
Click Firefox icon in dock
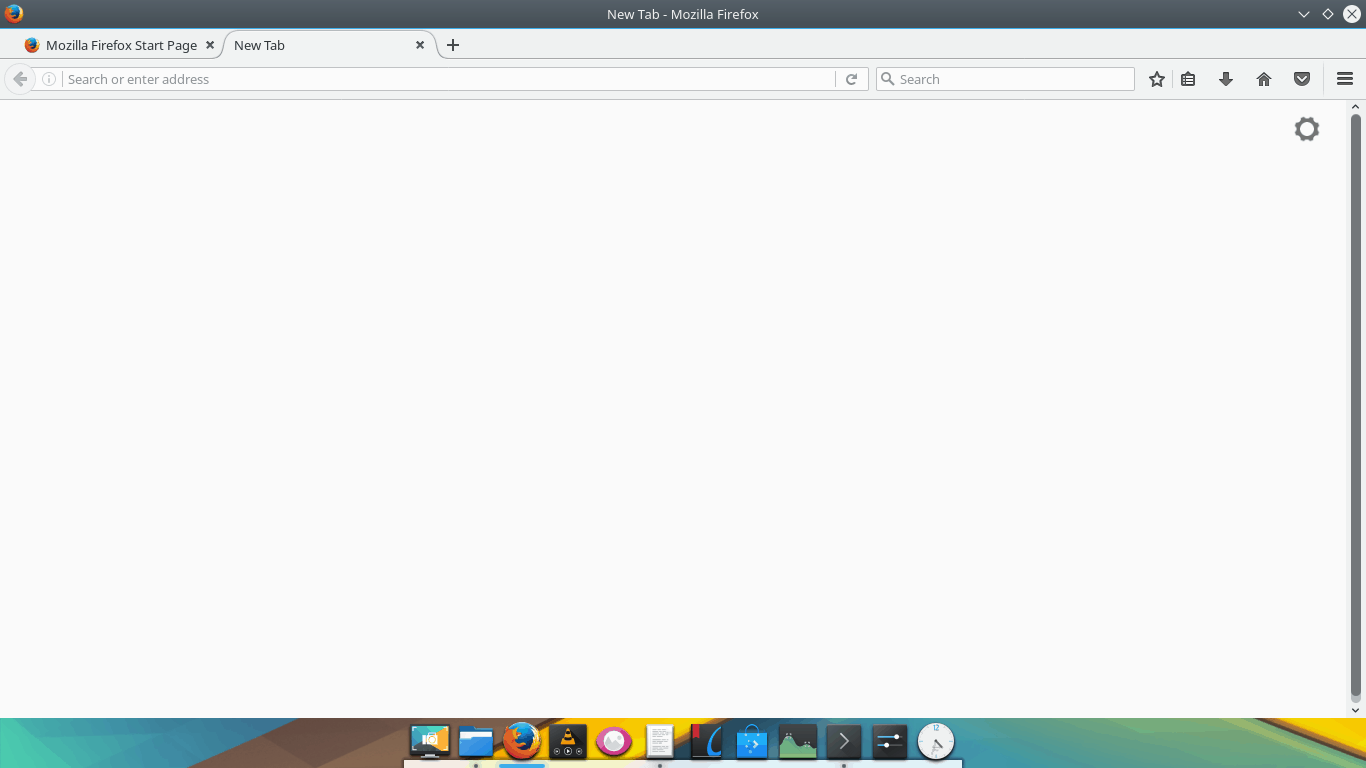(521, 741)
